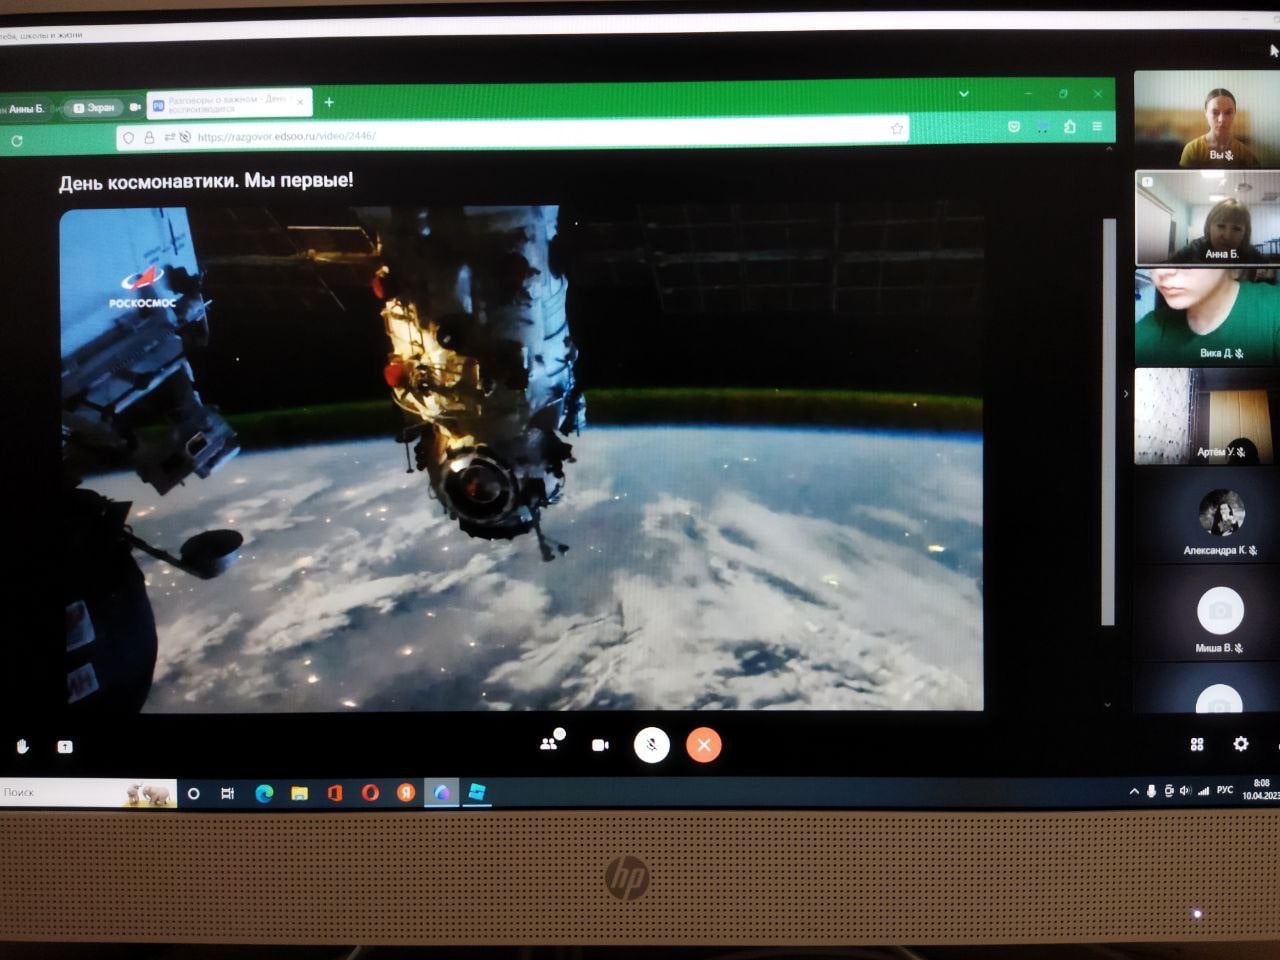1280x960 pixels.
Task: Select your own video tile labeled Вы
Action: pyautogui.click(x=1208, y=118)
